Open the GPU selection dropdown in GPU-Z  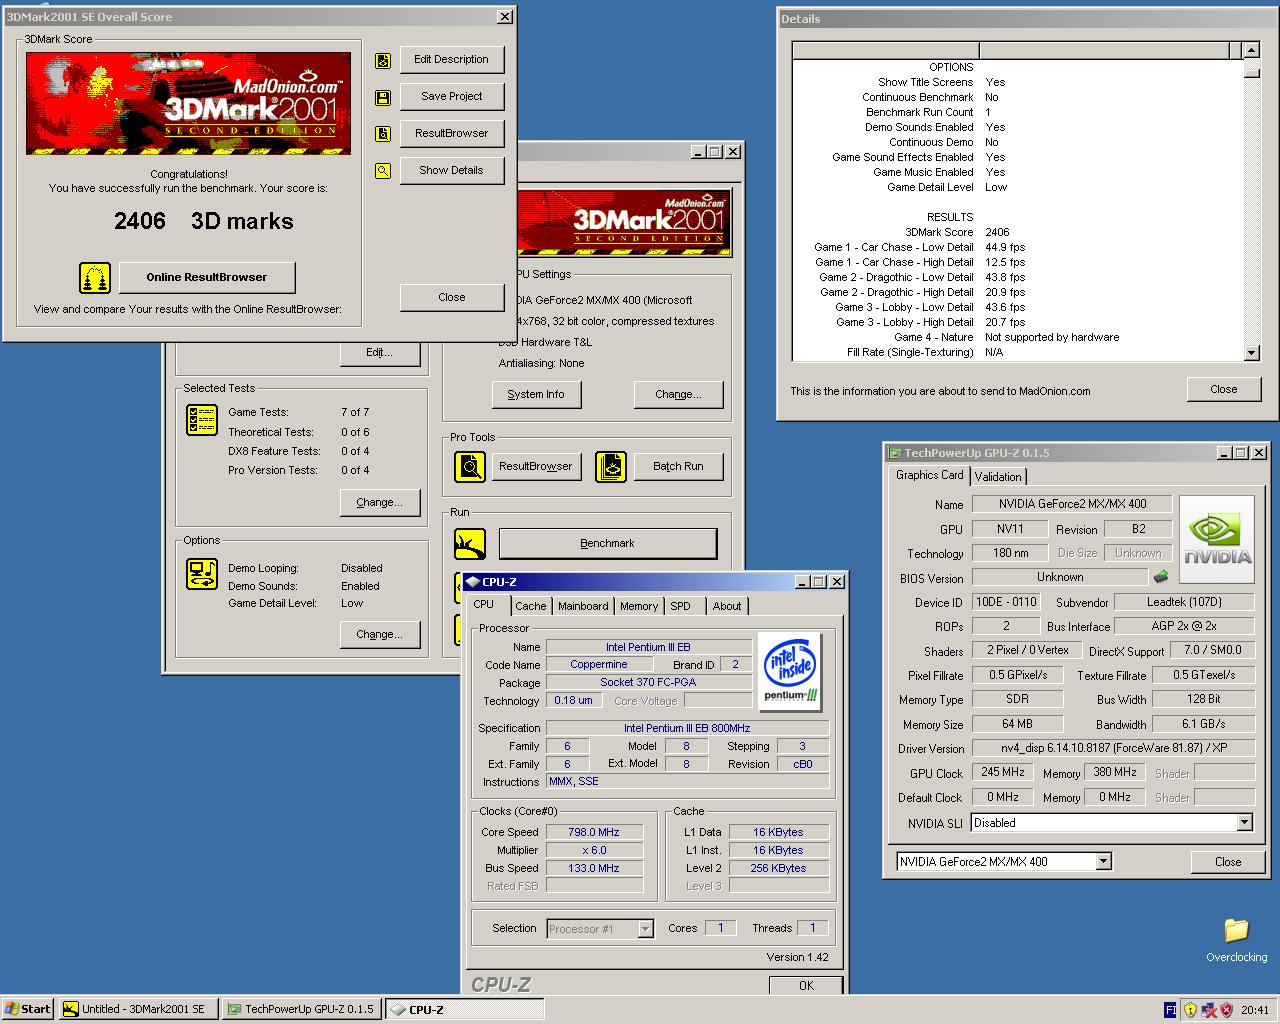(x=1103, y=862)
